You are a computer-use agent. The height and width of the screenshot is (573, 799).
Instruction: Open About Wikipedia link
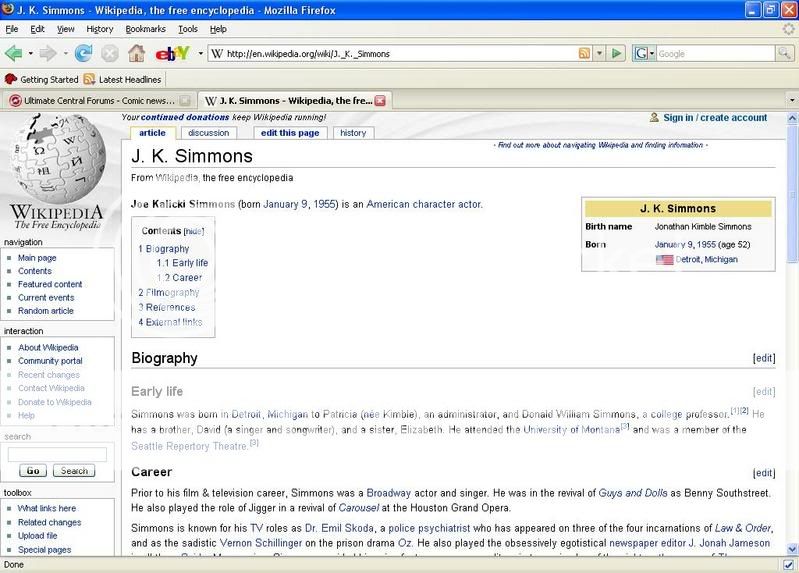tap(48, 347)
